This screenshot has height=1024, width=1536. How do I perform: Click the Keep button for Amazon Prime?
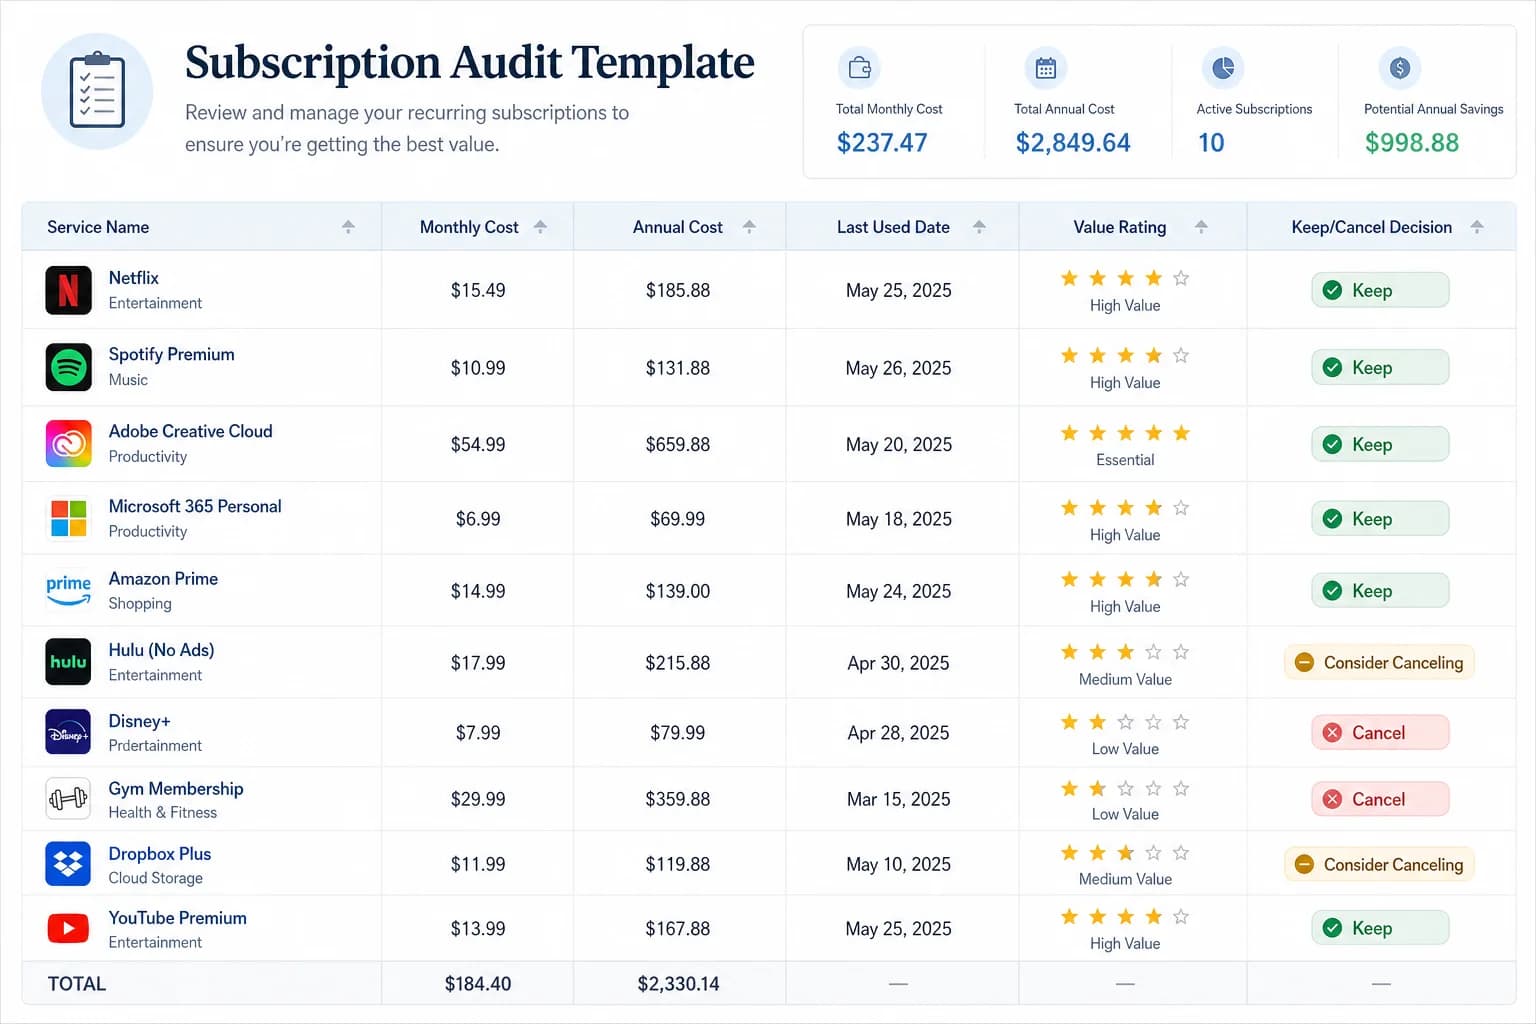[x=1380, y=590]
